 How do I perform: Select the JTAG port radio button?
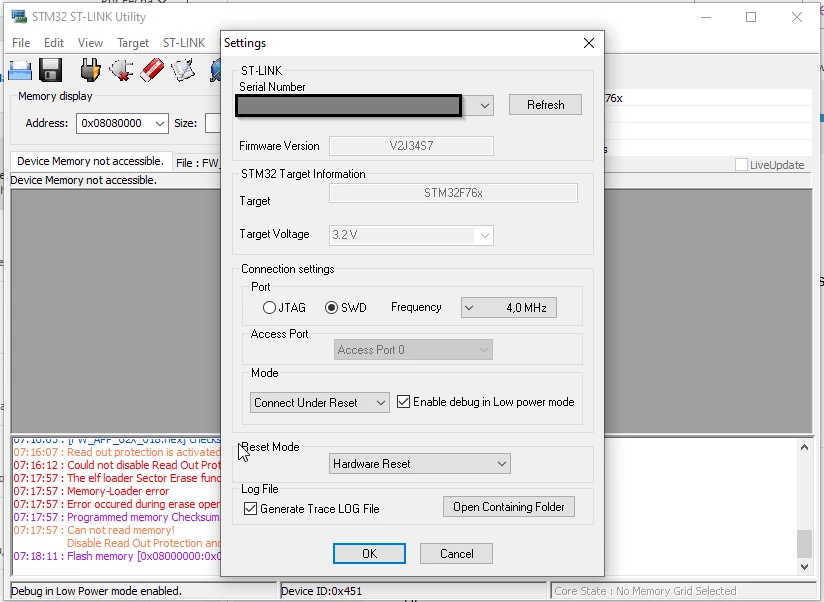tap(269, 307)
